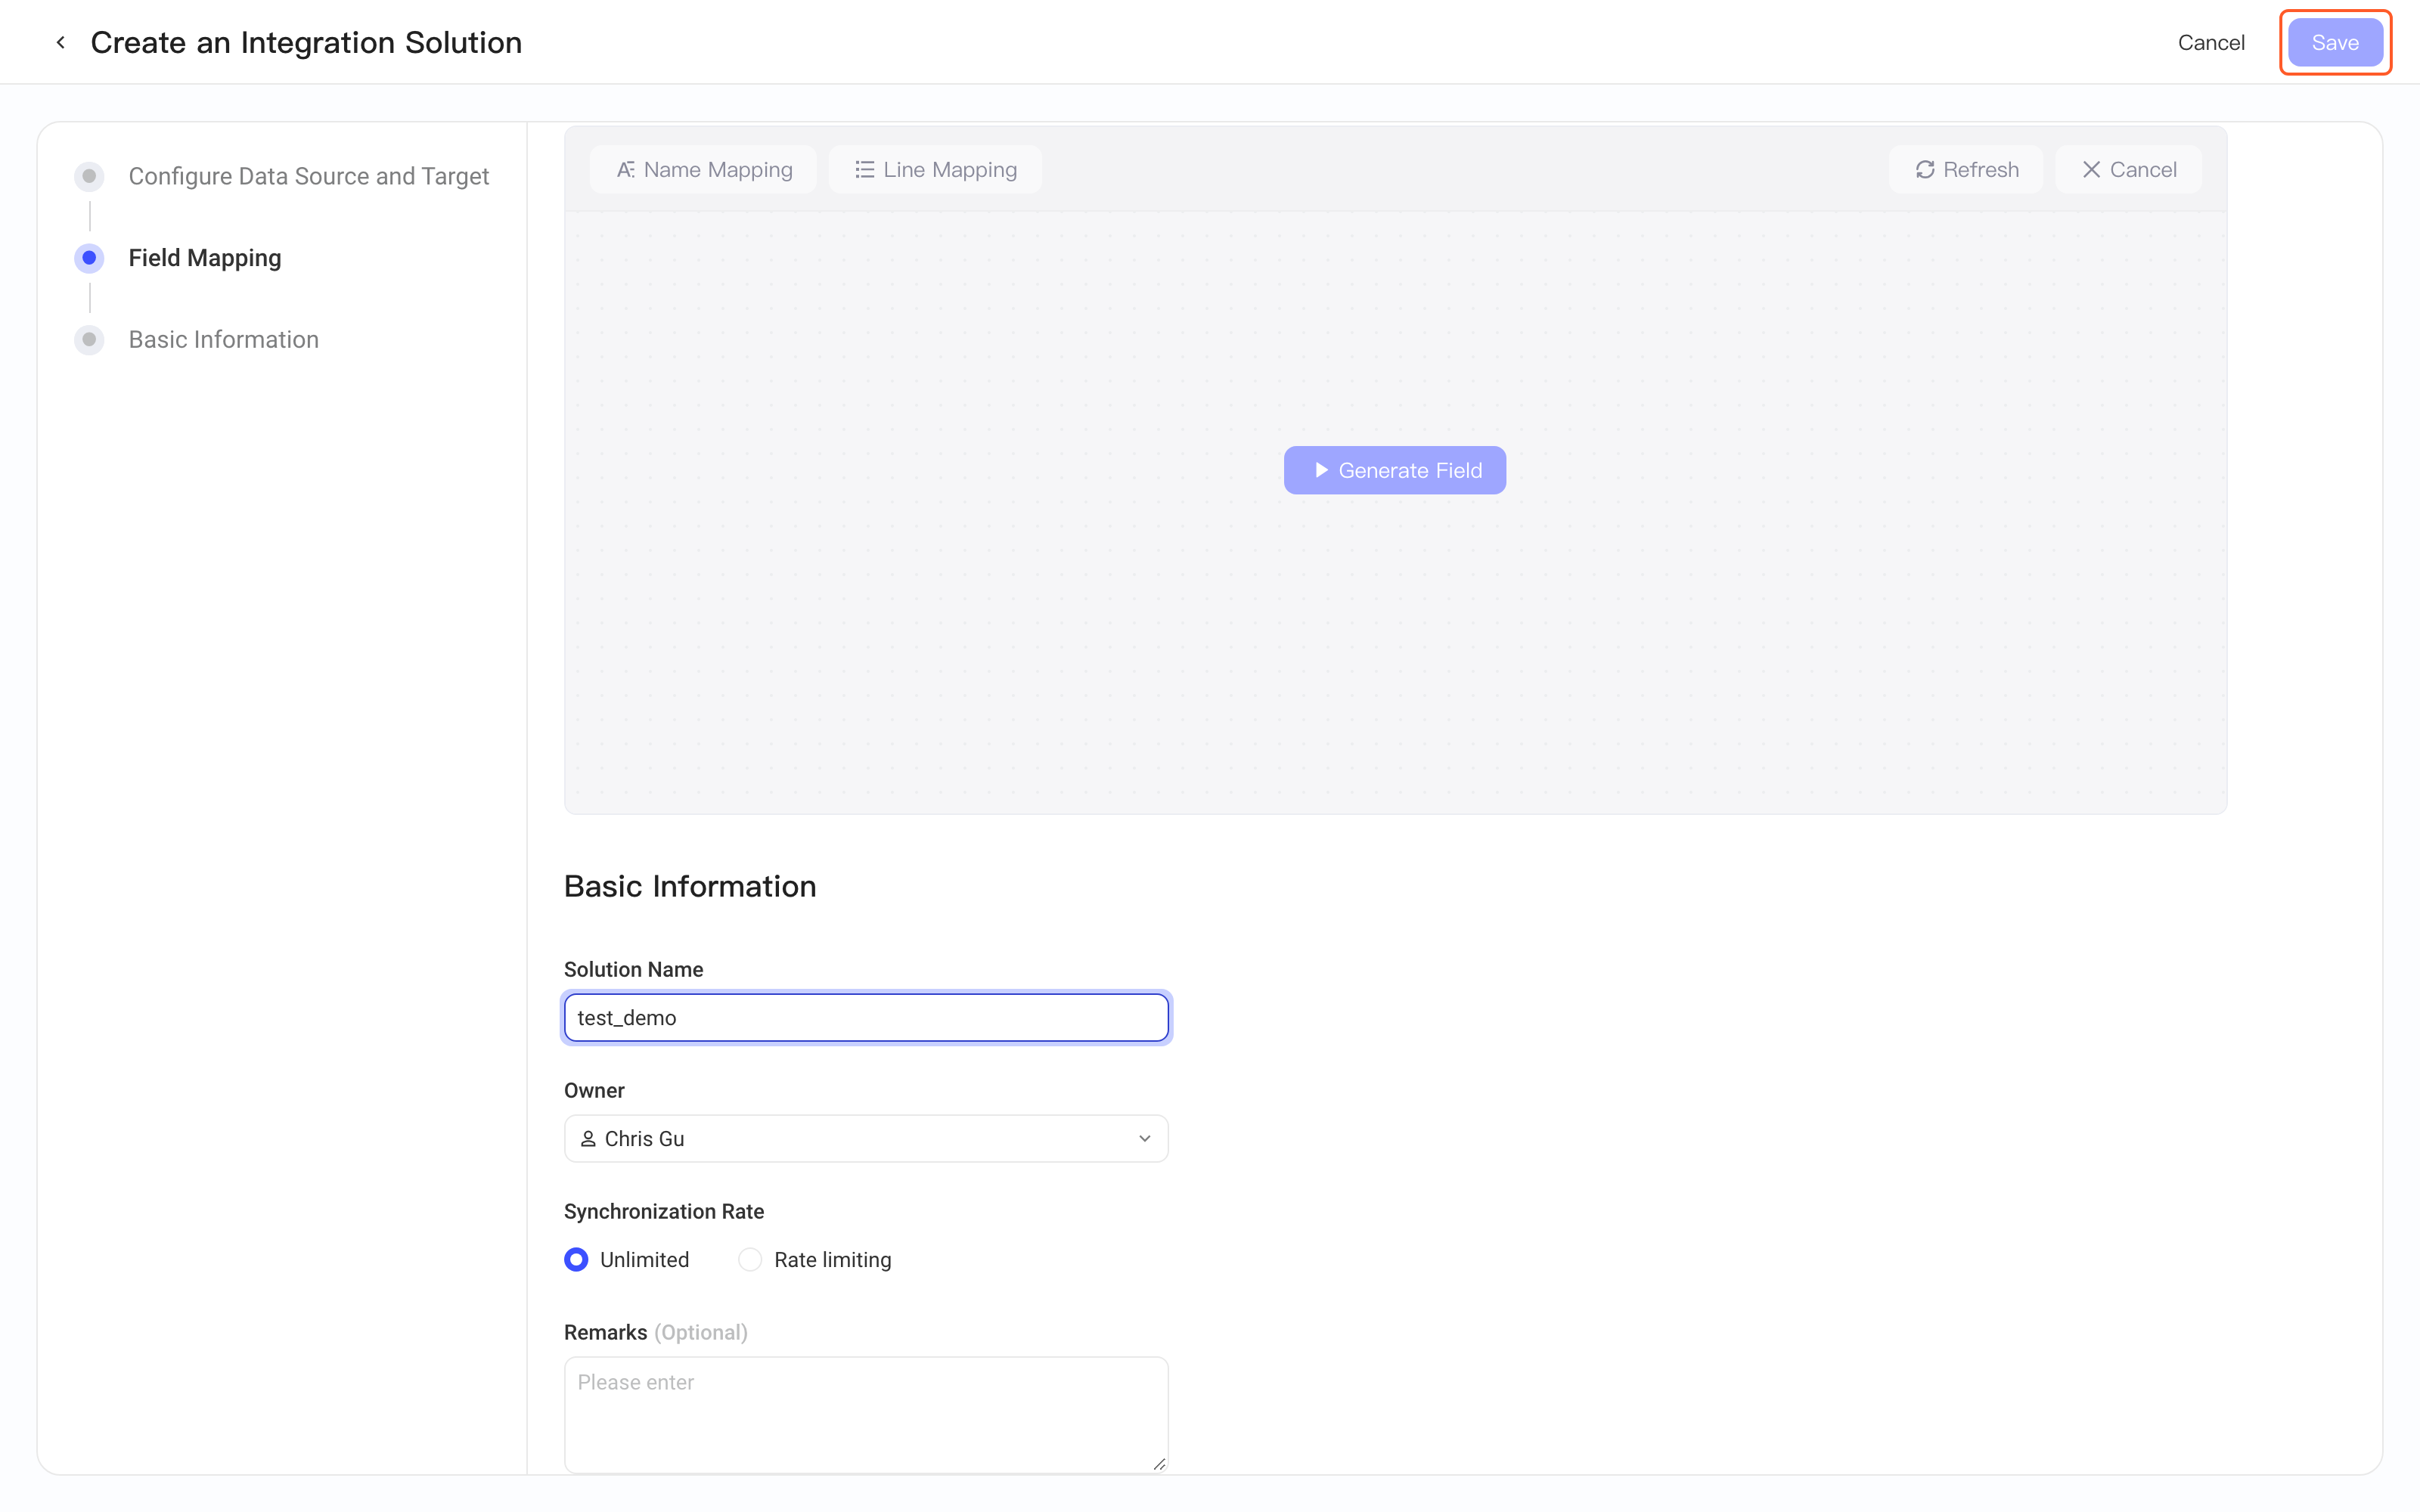
Task: Click the Basic Information step dot
Action: (x=89, y=340)
